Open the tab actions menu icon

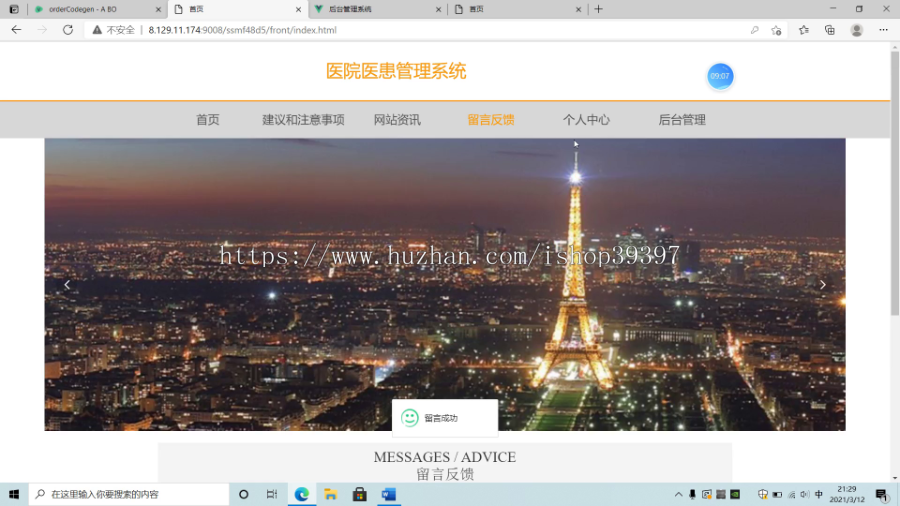14,9
